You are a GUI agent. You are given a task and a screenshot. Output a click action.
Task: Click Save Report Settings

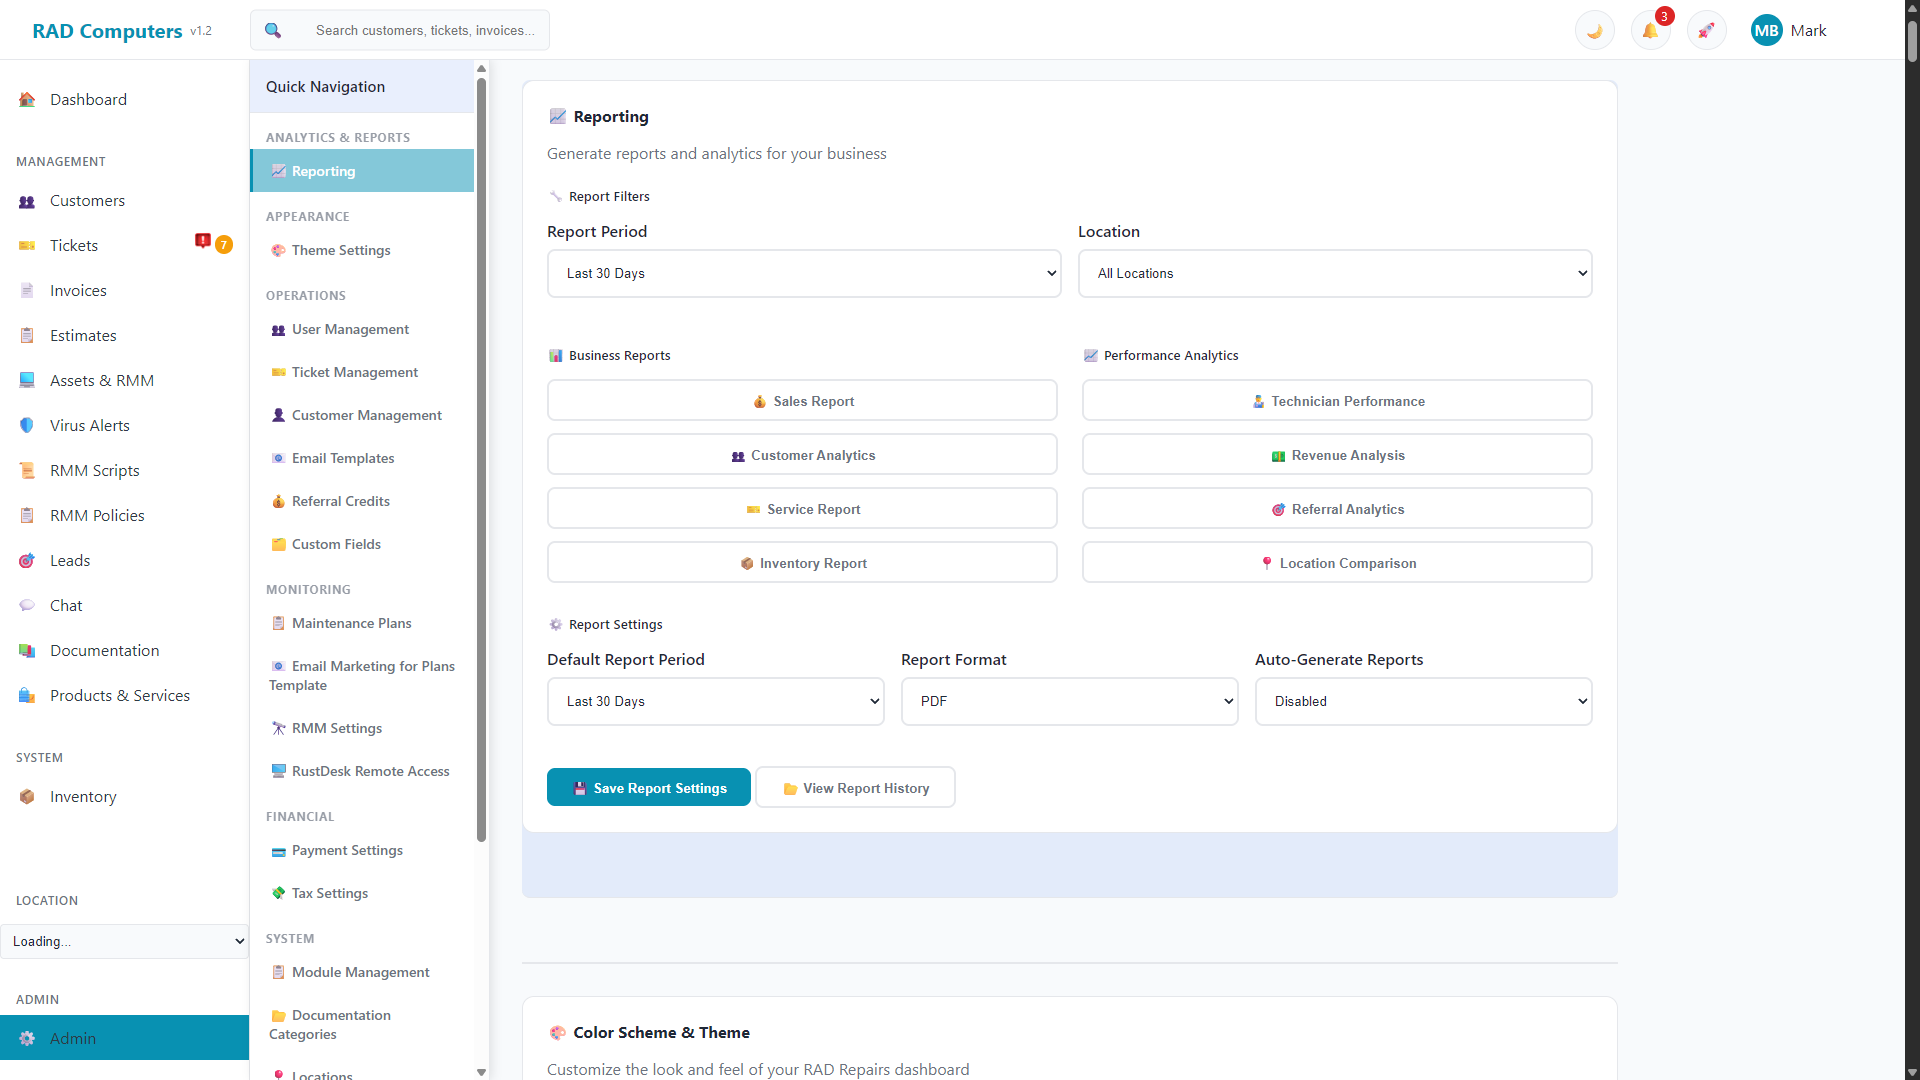(648, 787)
